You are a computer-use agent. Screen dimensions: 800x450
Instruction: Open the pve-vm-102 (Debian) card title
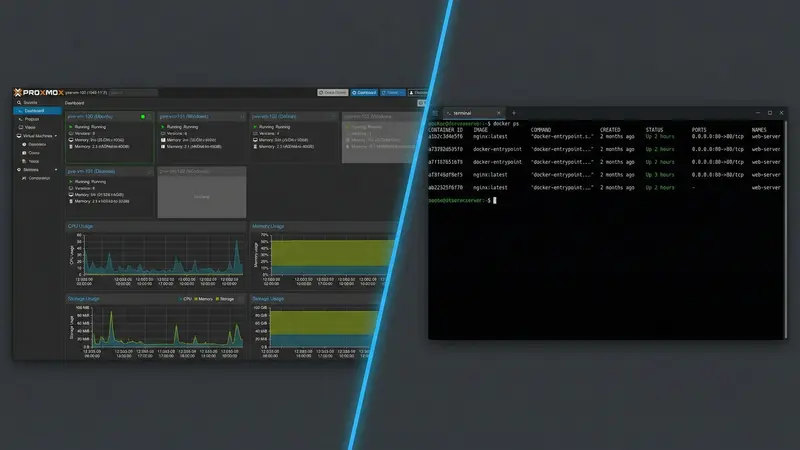[274, 117]
